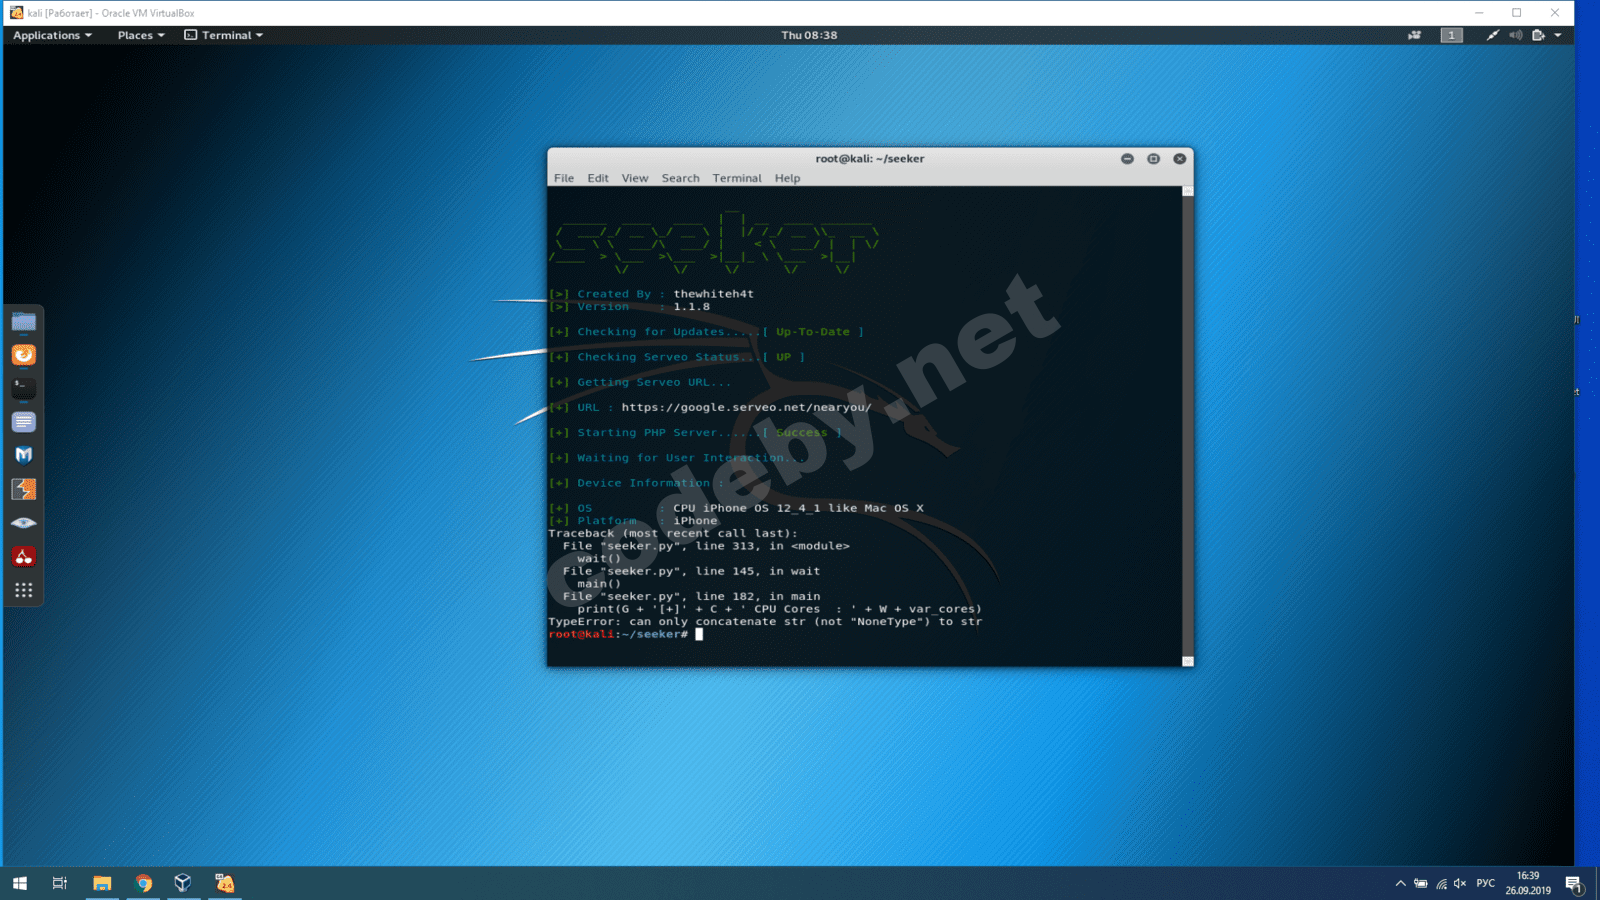Image resolution: width=1600 pixels, height=900 pixels.
Task: Click the terminal title root@kali: ~/seeker
Action: (870, 159)
